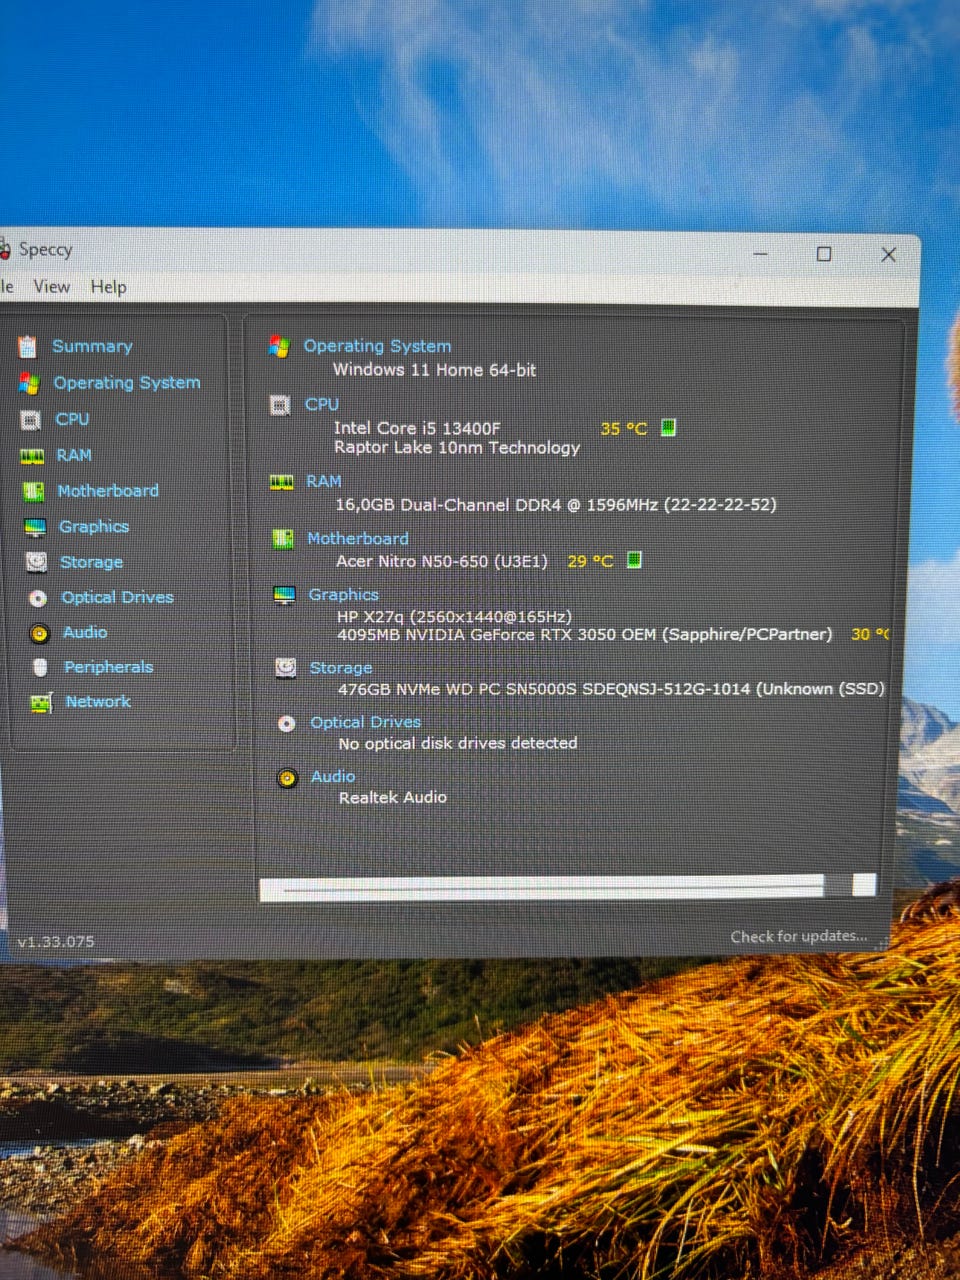960x1280 pixels.
Task: Click the Optical Drives disc icon in sidebar
Action: coord(38,598)
